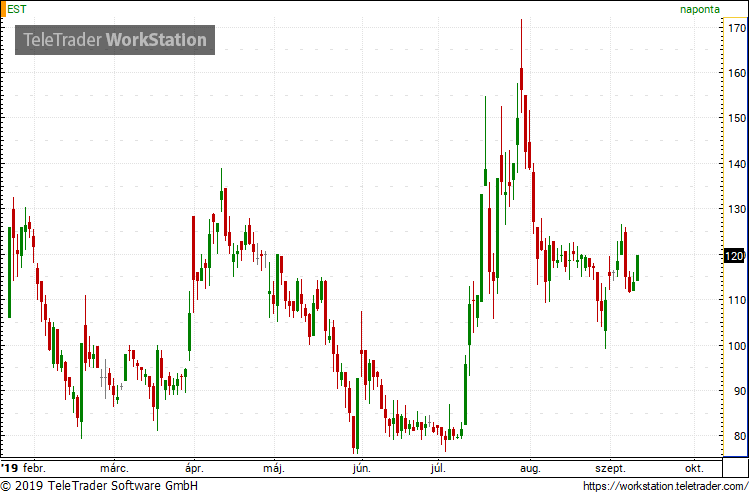Click the 'naponta' interval label
This screenshot has width=749, height=494.
click(x=700, y=9)
